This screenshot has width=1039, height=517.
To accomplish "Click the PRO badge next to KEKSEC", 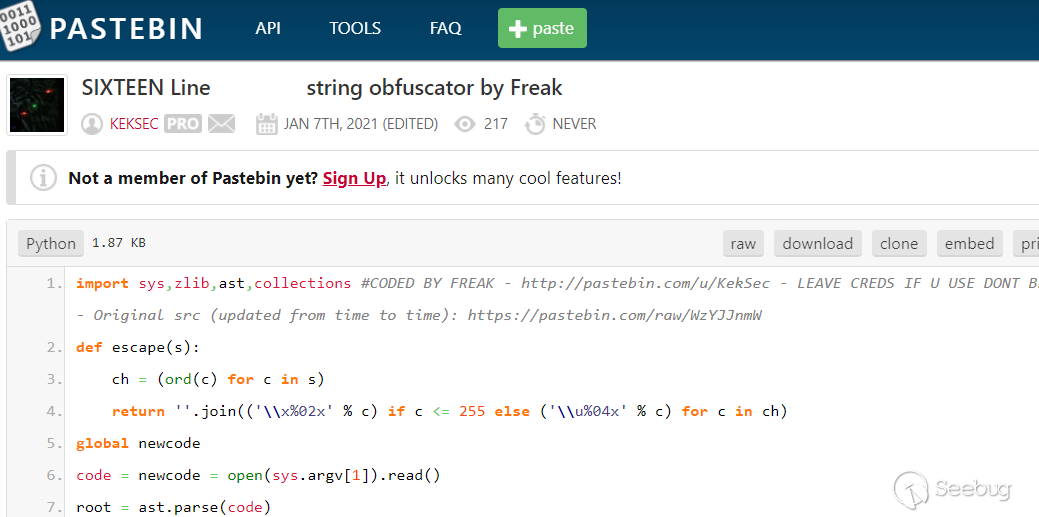I will 183,124.
